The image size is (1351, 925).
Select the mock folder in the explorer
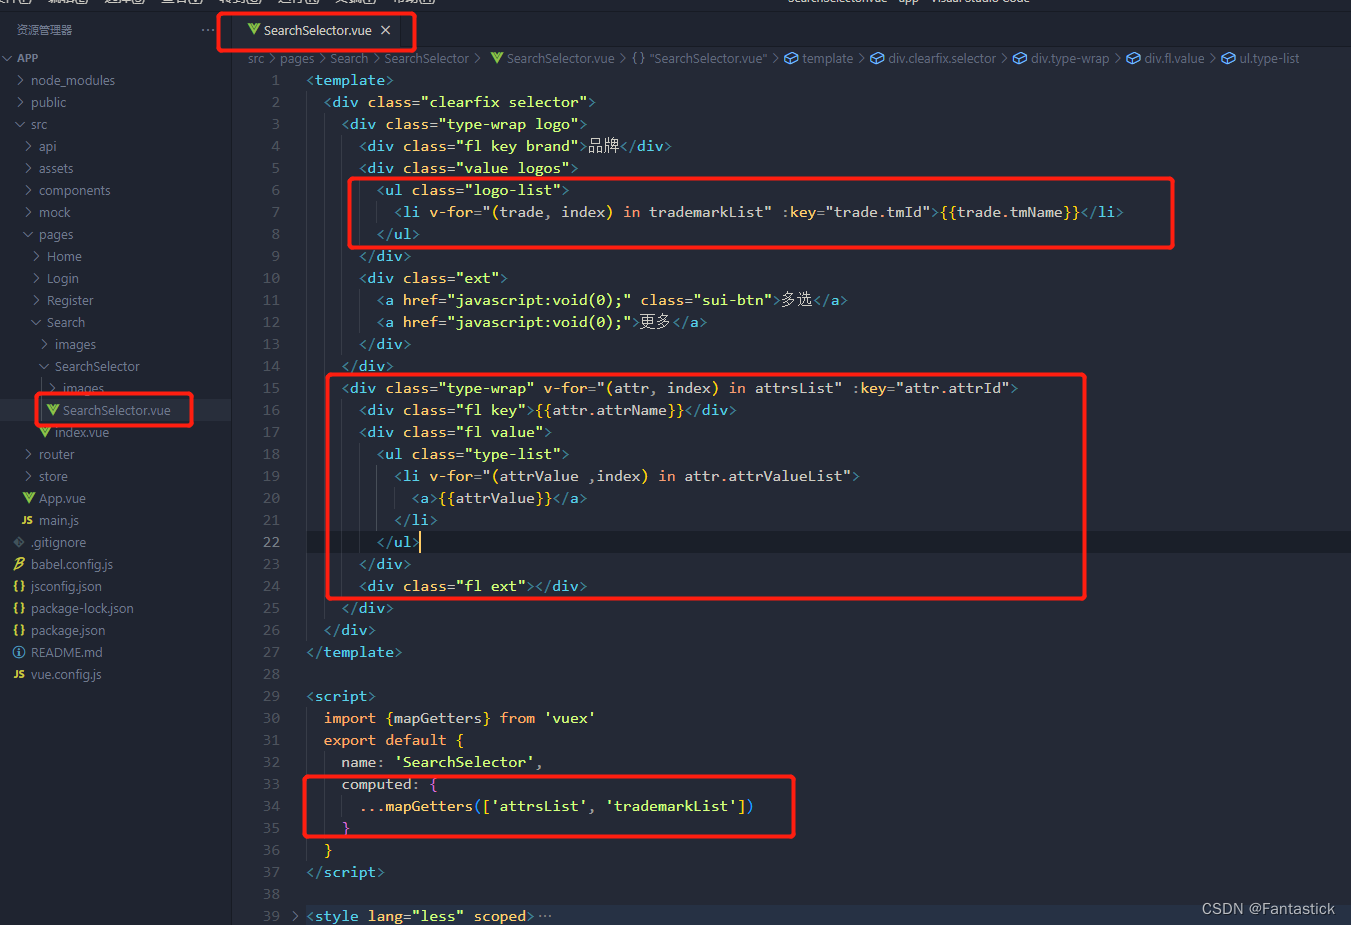coord(54,212)
